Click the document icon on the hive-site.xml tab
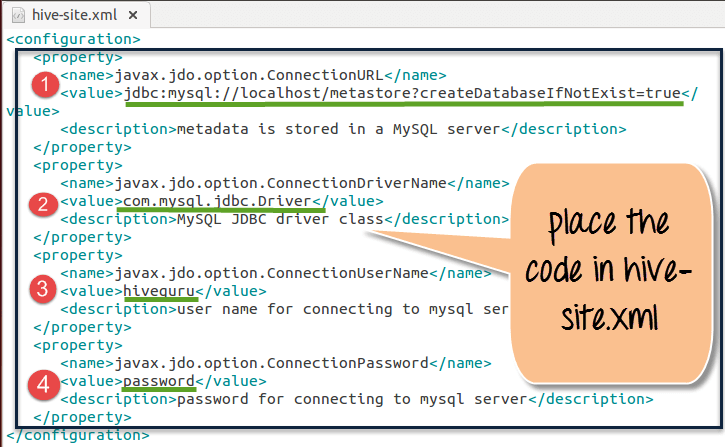725x447 pixels. [x=17, y=14]
